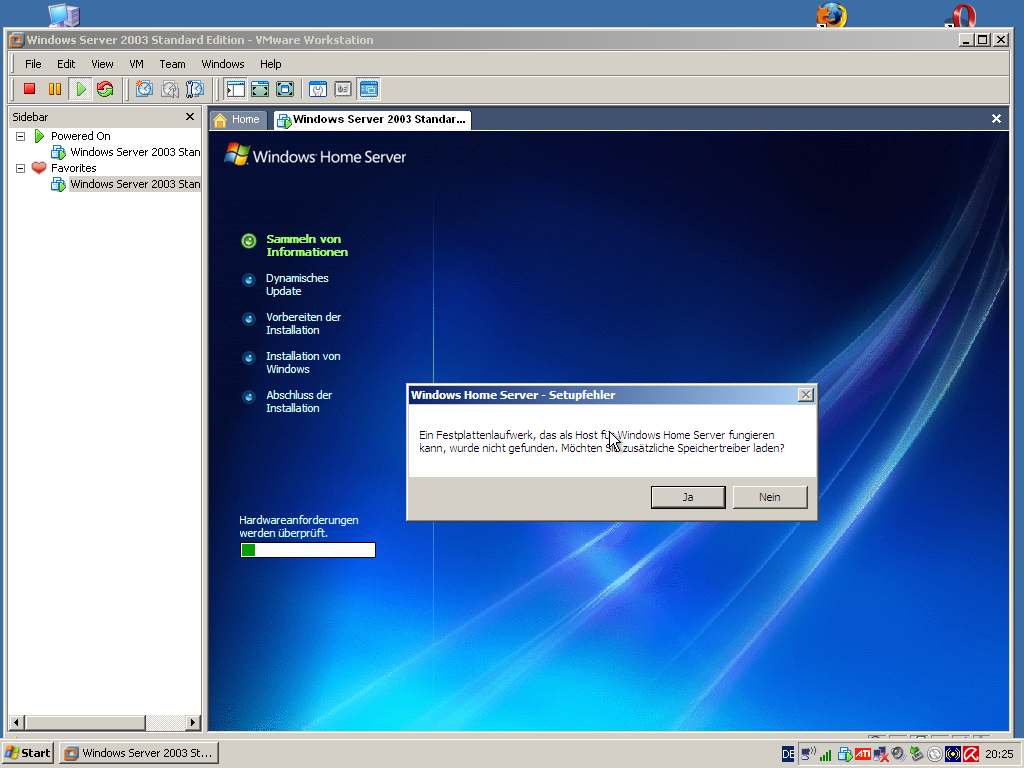Click the ATI tray icon
Screen dimensions: 1024x768
tap(862, 754)
